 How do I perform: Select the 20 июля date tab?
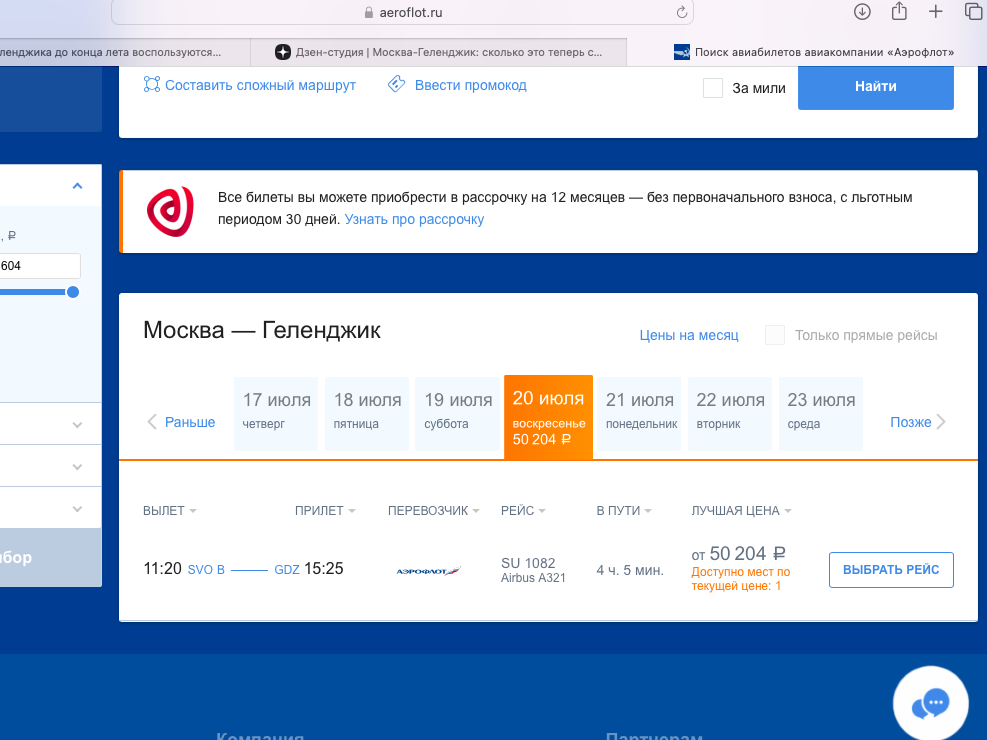548,417
